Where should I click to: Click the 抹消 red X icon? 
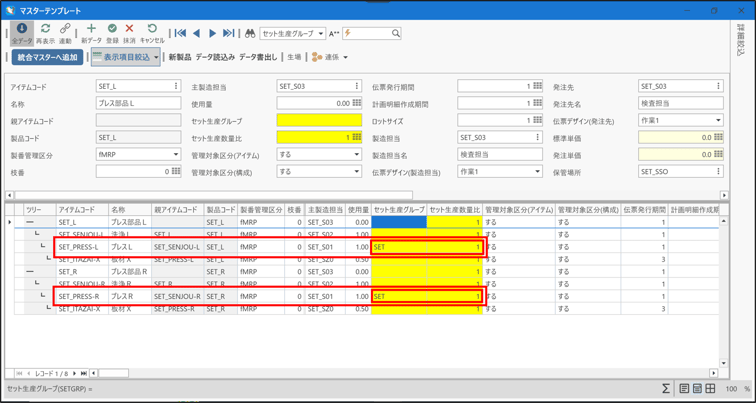[129, 30]
